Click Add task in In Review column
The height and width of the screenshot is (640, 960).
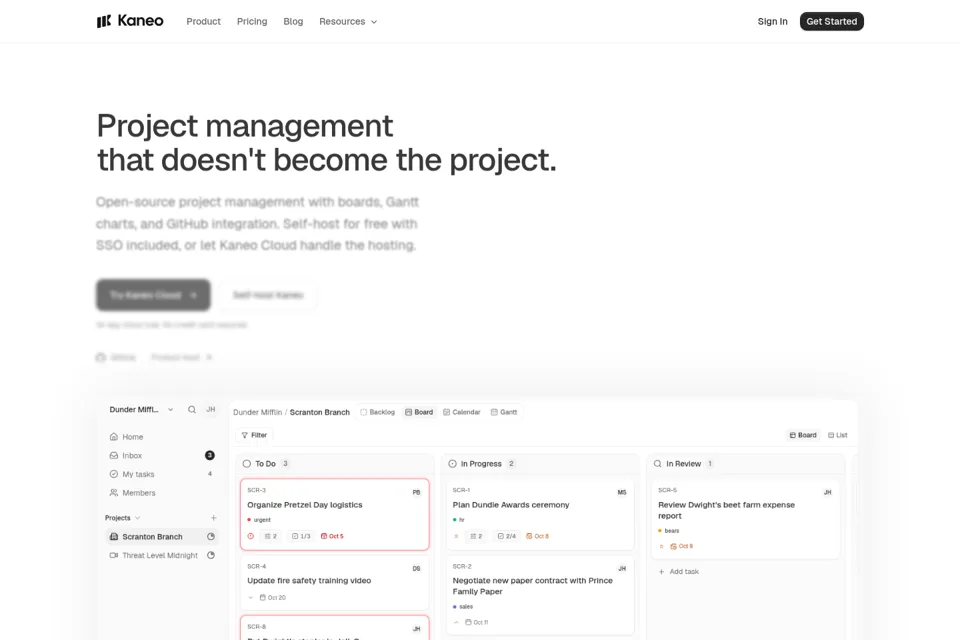tap(678, 571)
